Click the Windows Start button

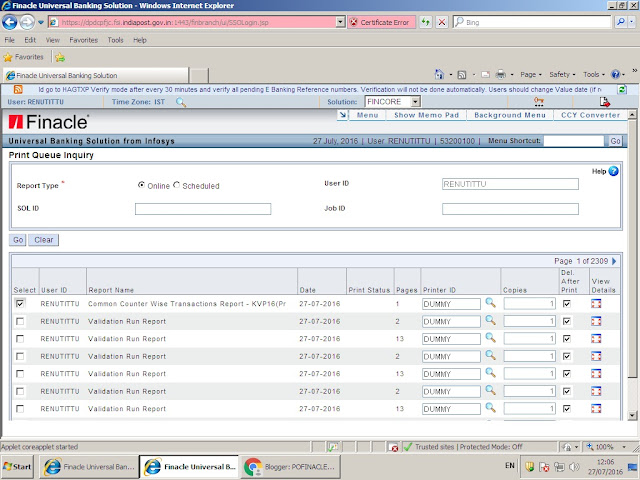tap(17, 467)
